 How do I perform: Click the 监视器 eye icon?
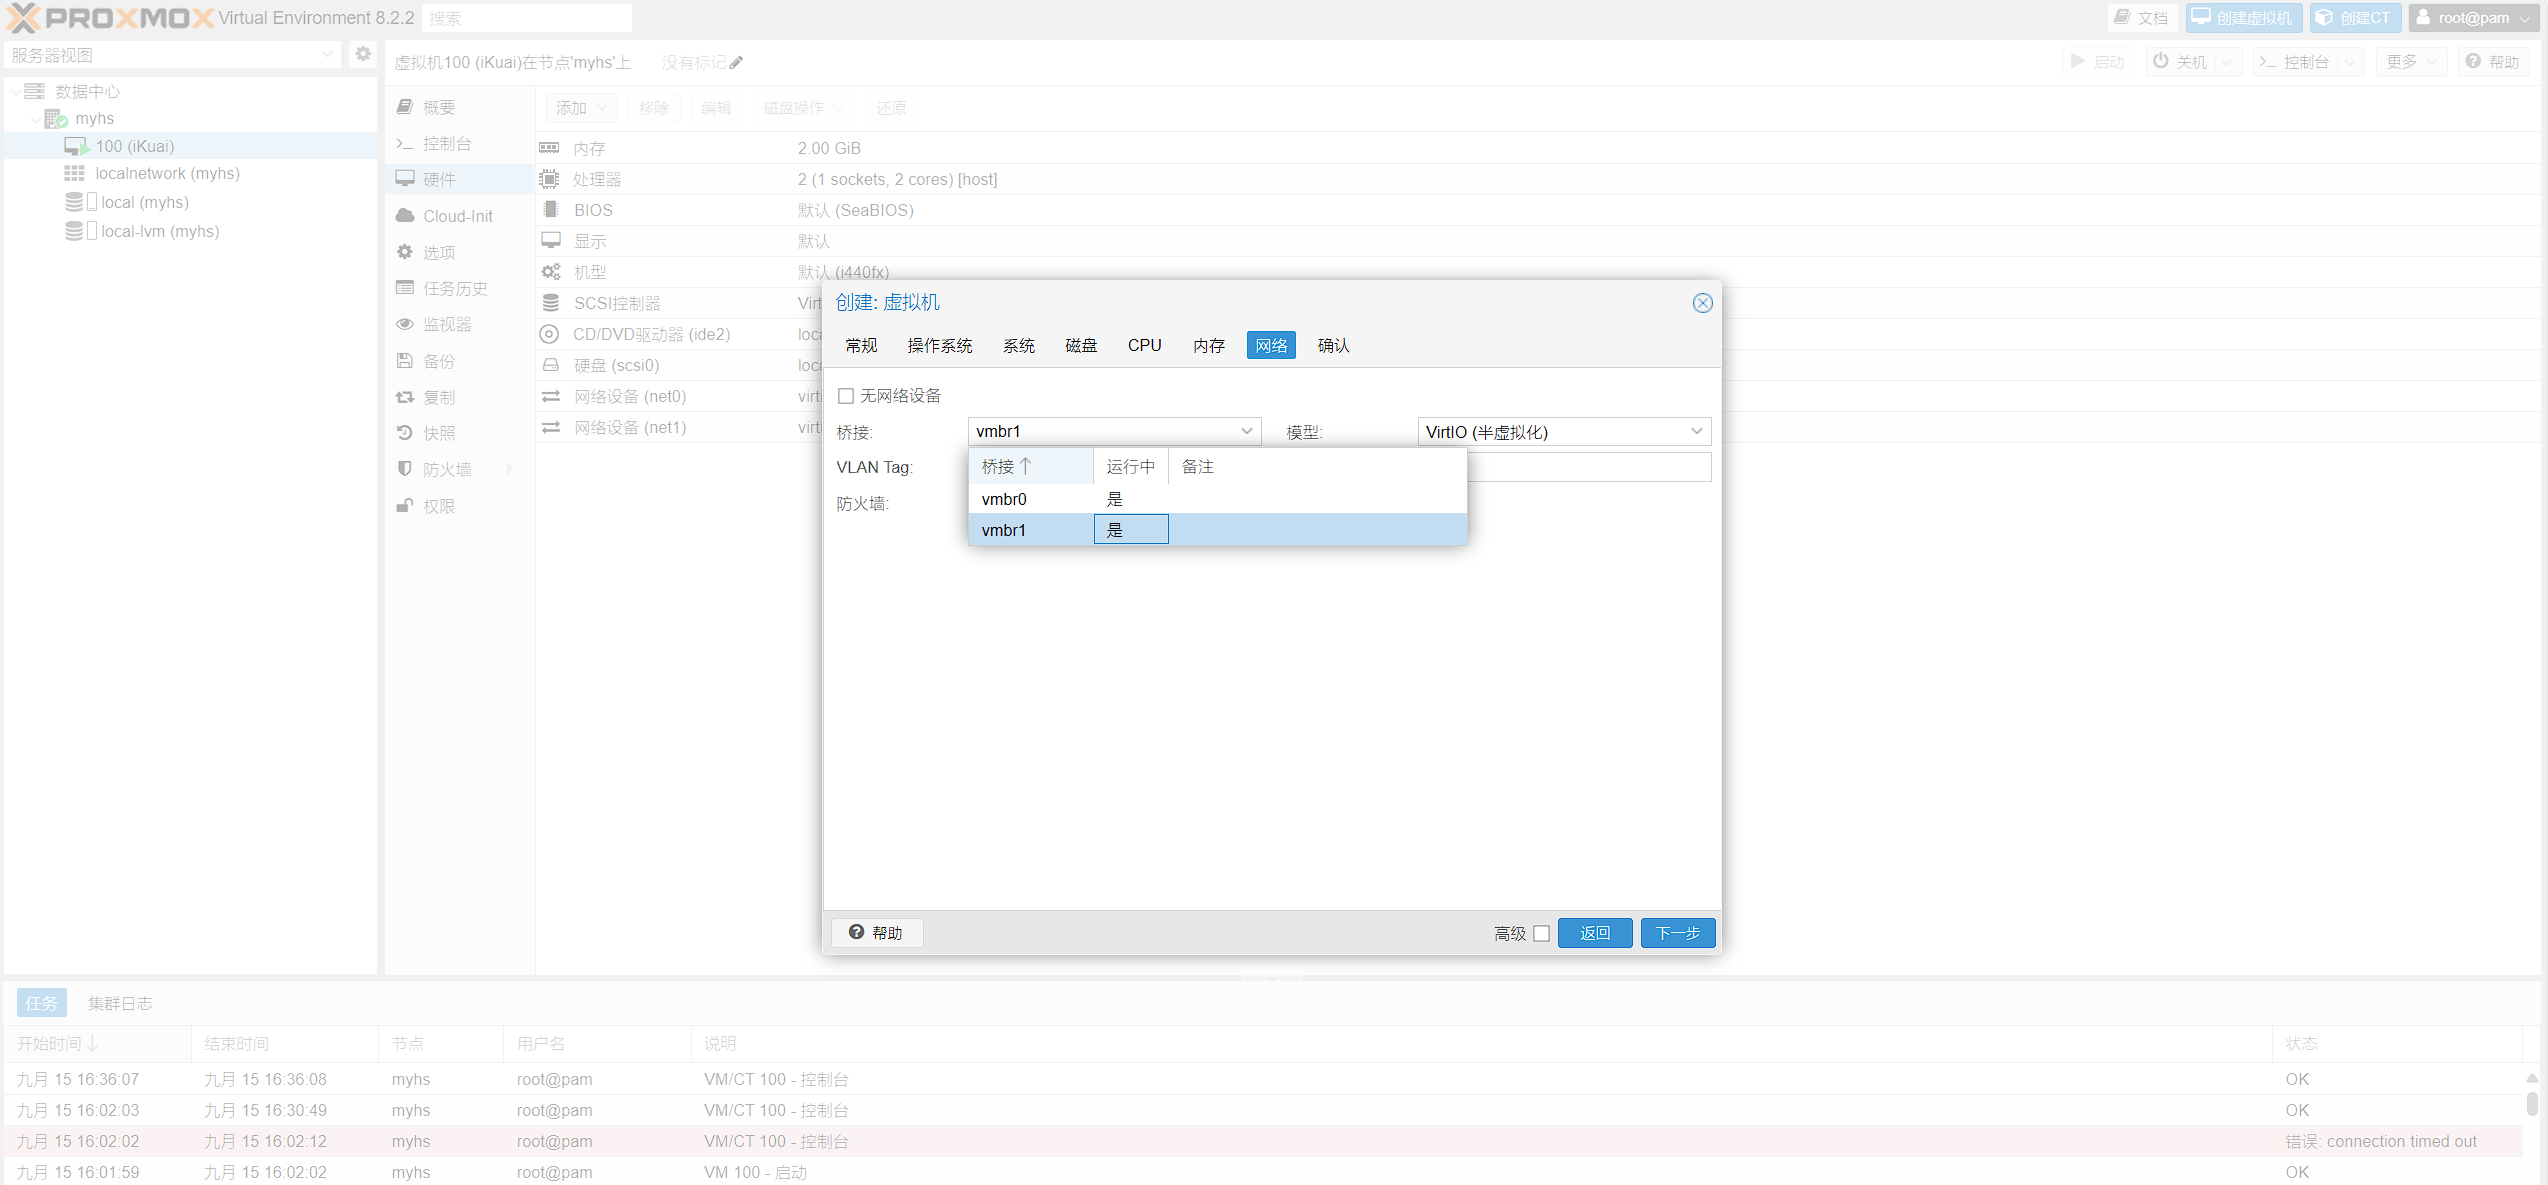tap(405, 323)
